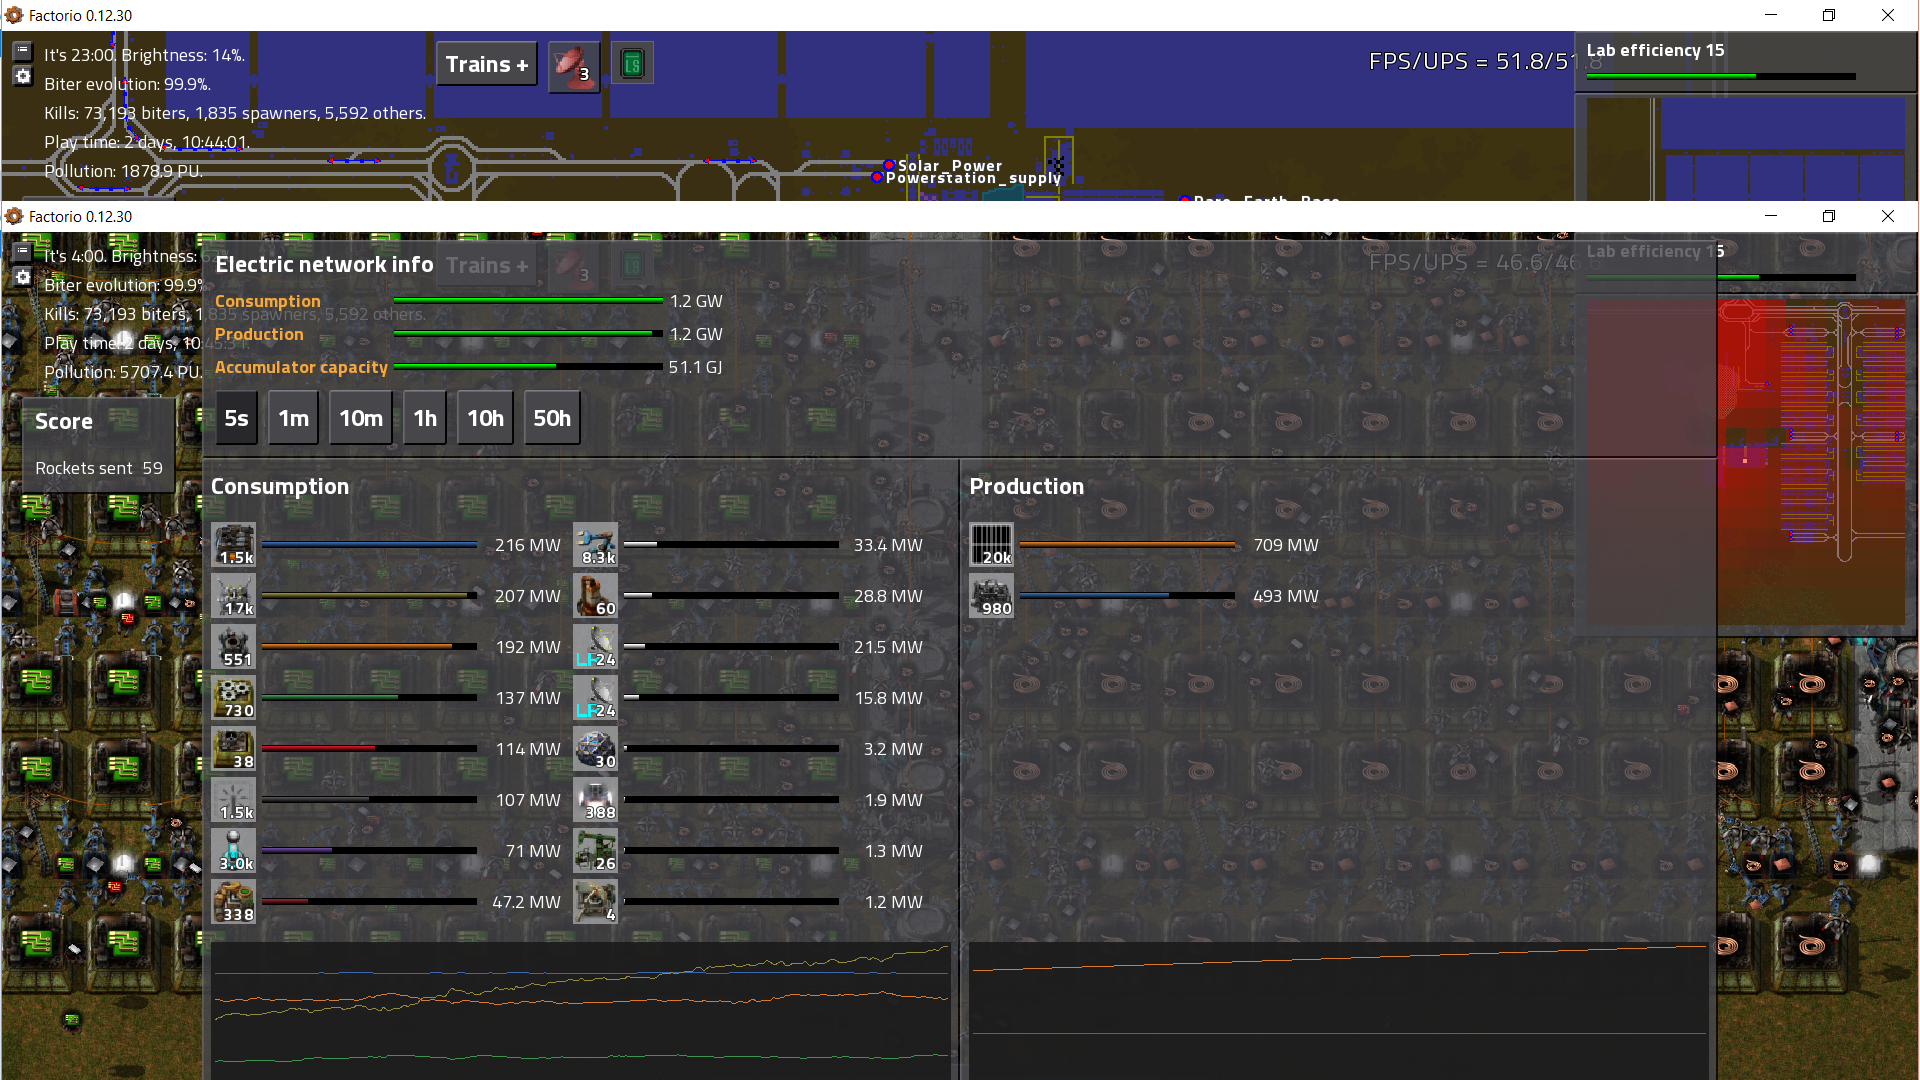1920x1080 pixels.
Task: Click steam engine production icon showing 980
Action: [992, 596]
